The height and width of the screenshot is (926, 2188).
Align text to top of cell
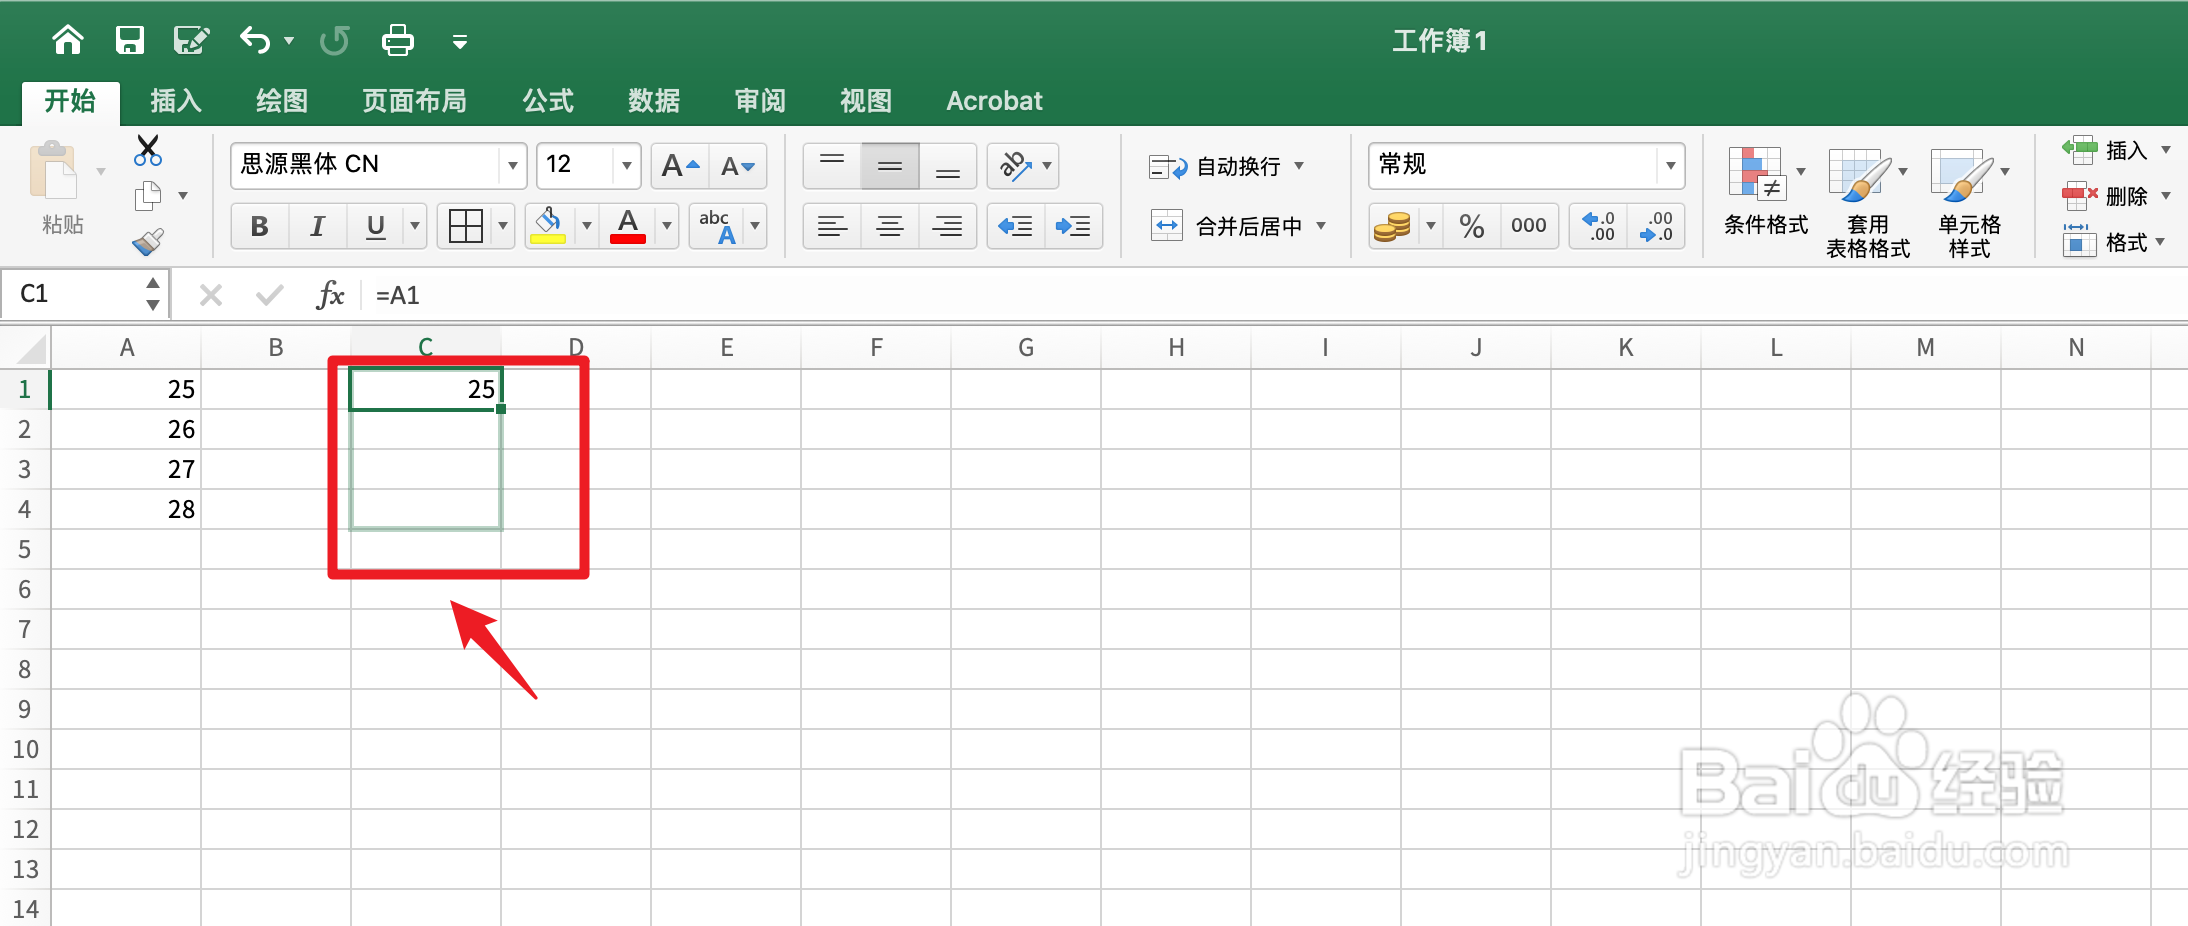pos(832,166)
